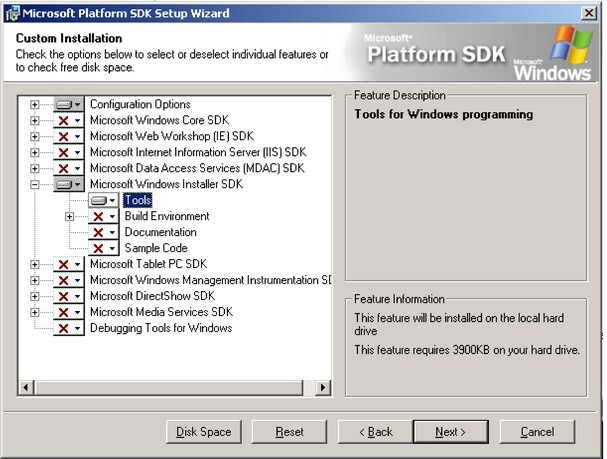Select Microsoft Tablet PC SDK label

click(x=149, y=264)
